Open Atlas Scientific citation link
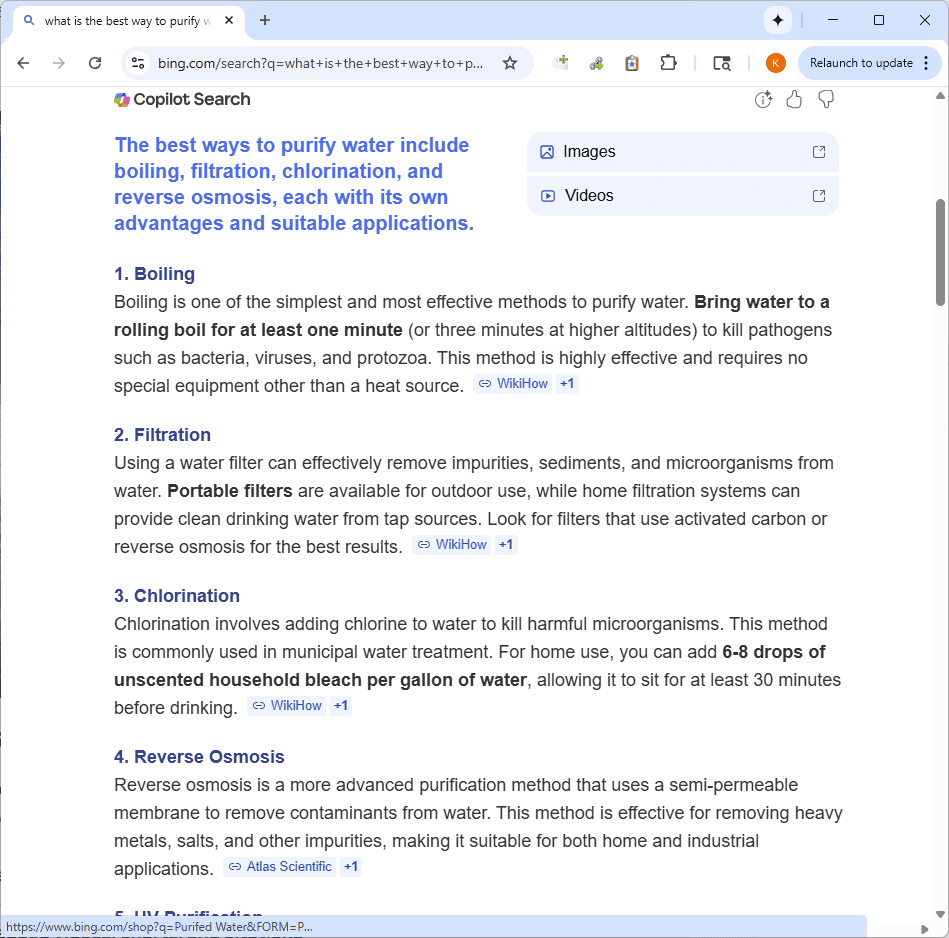 pyautogui.click(x=280, y=867)
